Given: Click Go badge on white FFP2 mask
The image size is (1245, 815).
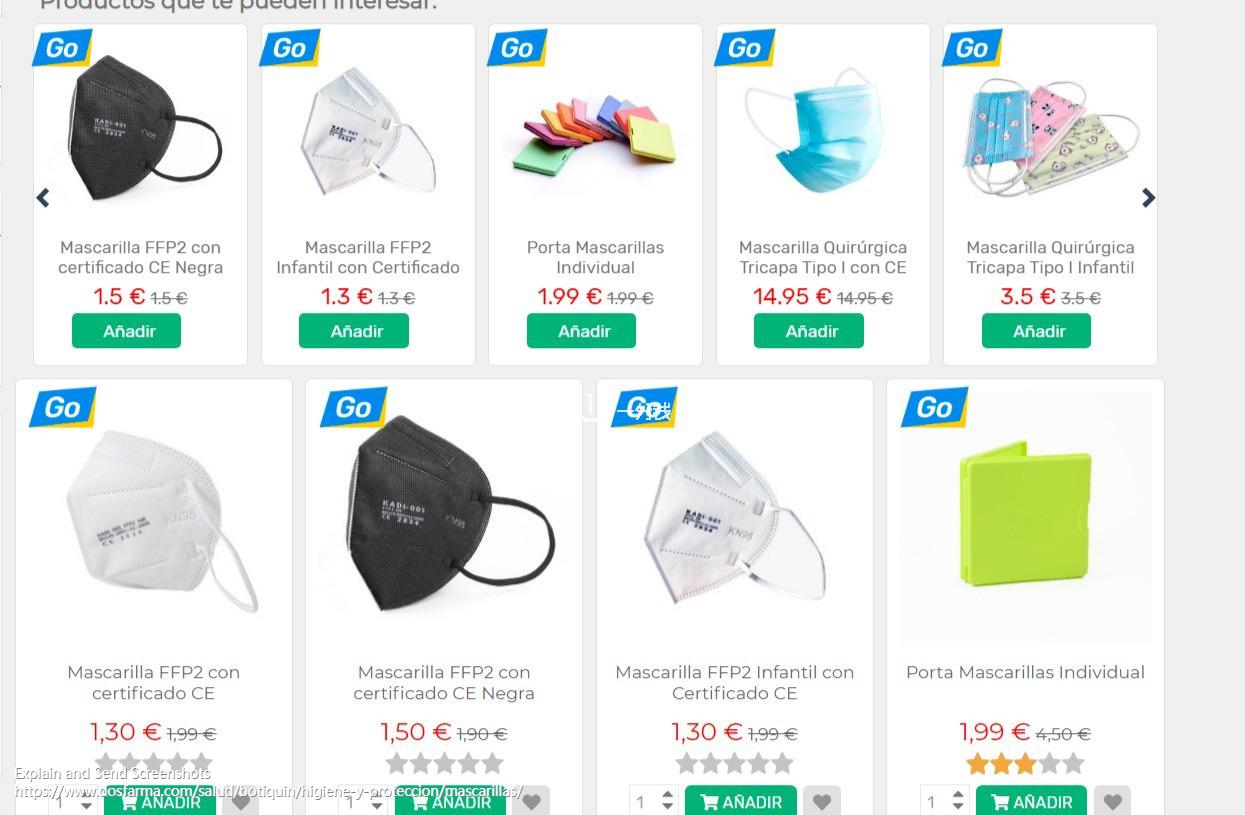Looking at the screenshot, I should tap(63, 407).
